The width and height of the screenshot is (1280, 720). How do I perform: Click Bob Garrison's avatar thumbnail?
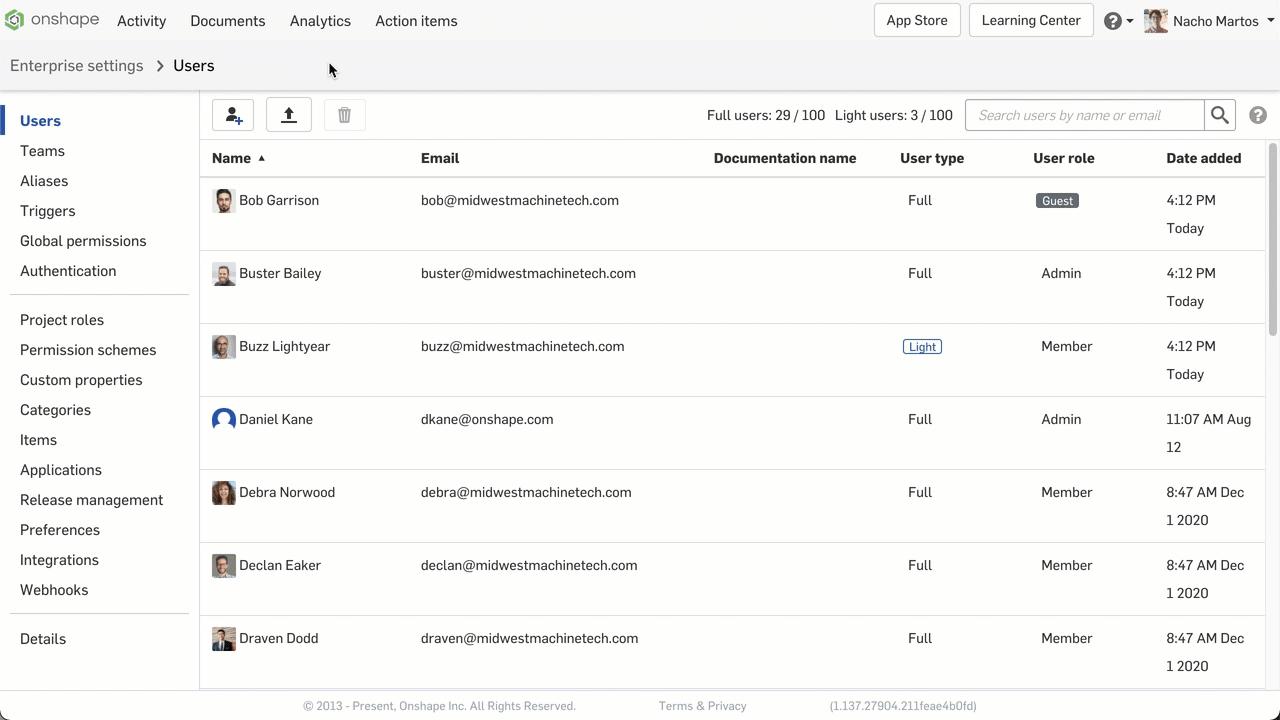click(224, 201)
